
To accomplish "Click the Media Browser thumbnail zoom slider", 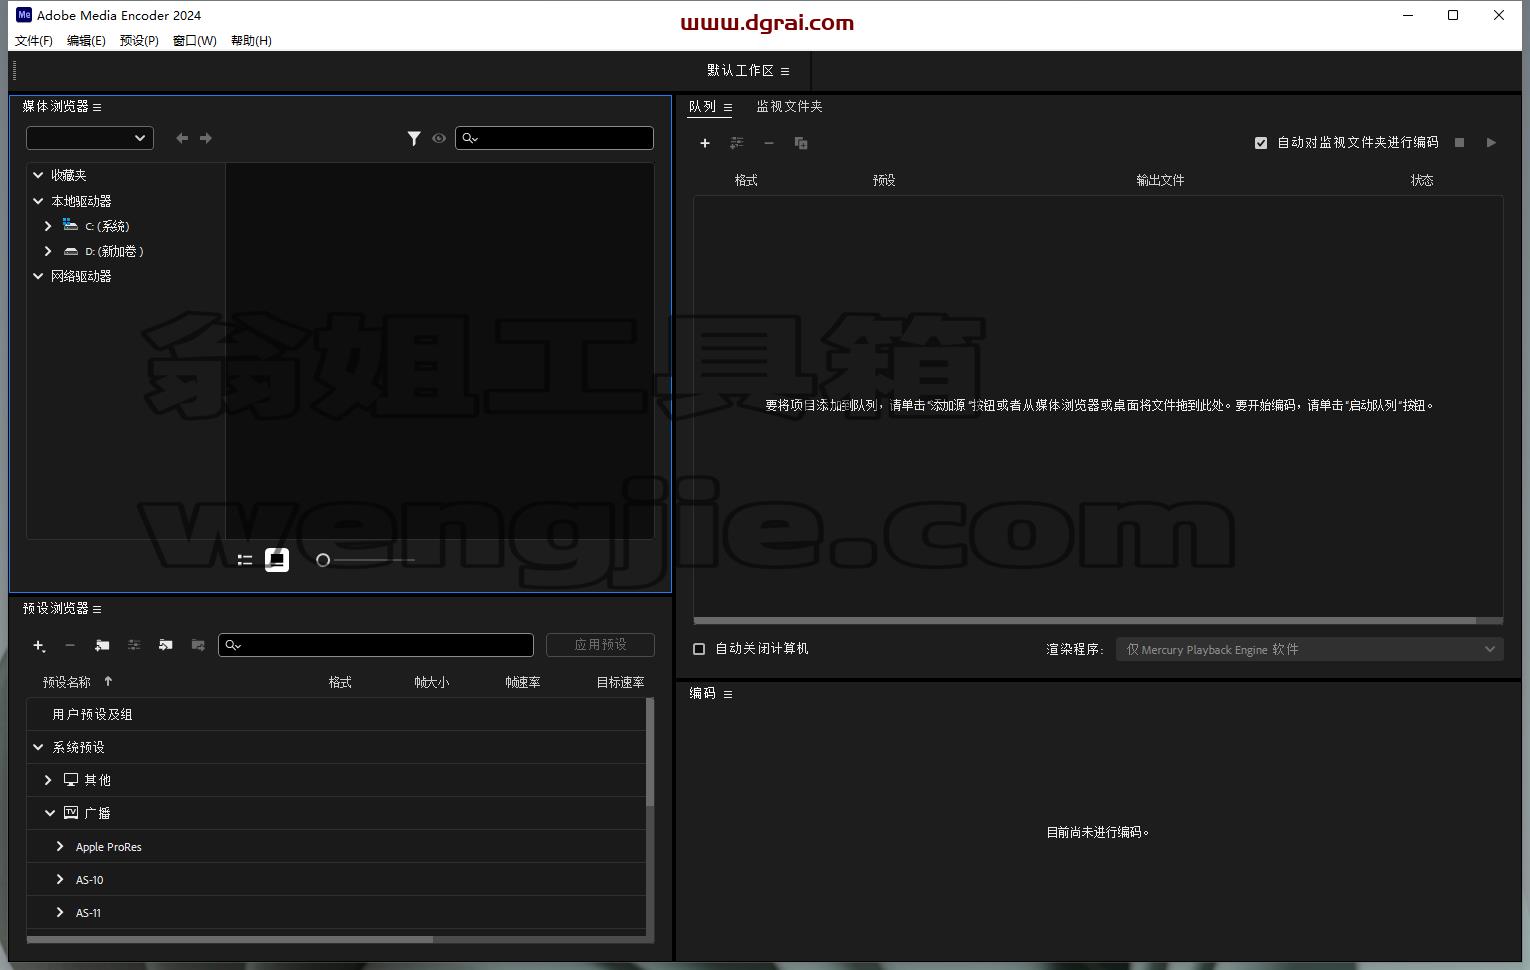I will (x=366, y=560).
